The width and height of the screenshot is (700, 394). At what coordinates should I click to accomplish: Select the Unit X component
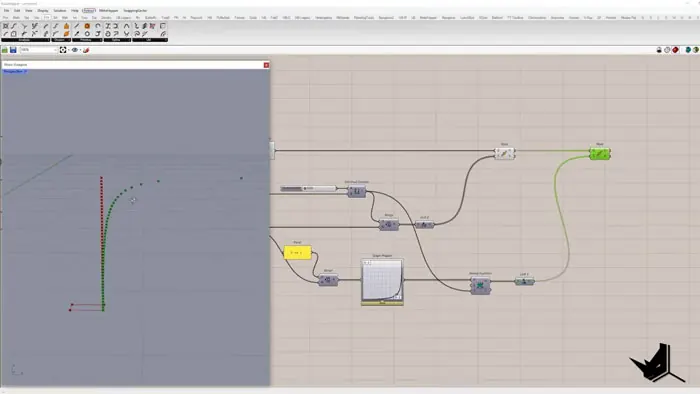[525, 281]
